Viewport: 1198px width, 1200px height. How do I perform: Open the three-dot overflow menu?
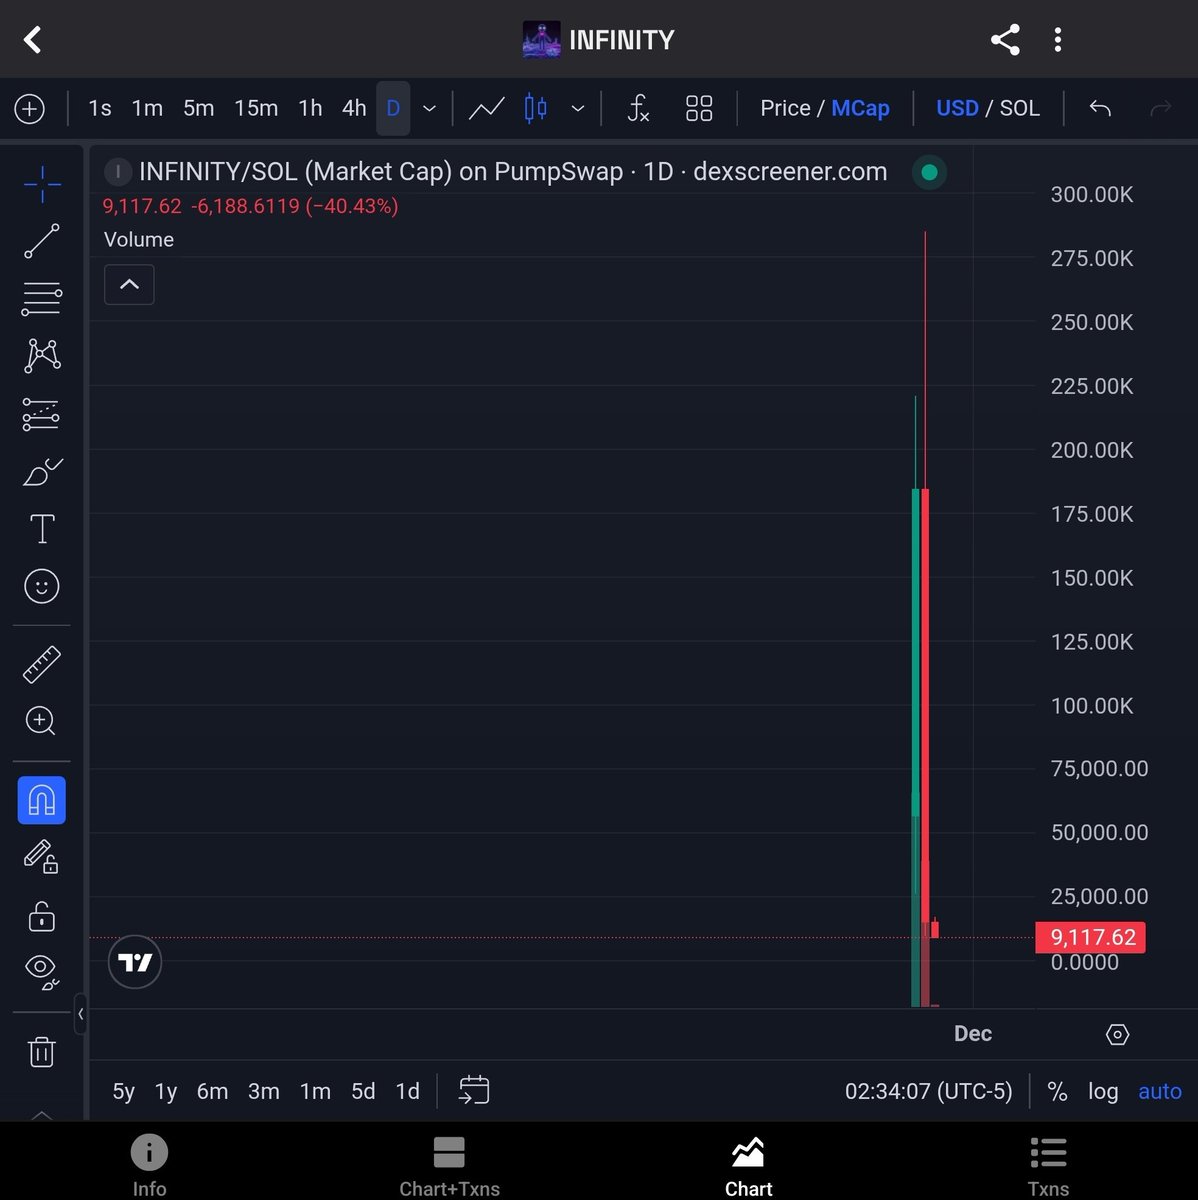click(1057, 40)
